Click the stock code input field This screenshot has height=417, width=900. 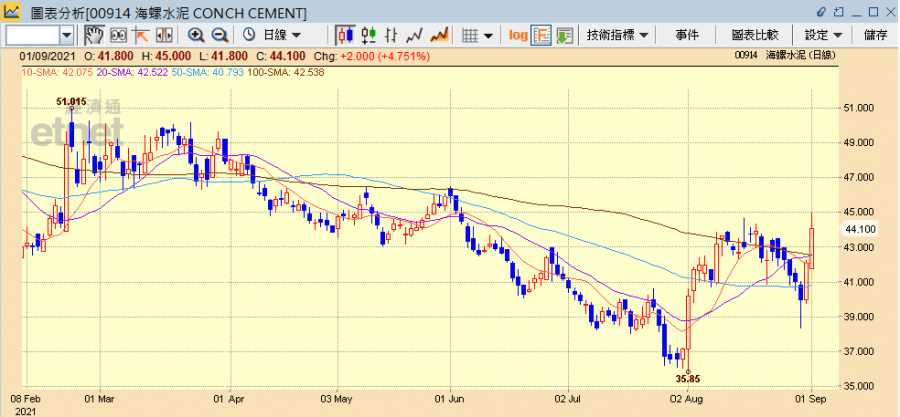32,35
